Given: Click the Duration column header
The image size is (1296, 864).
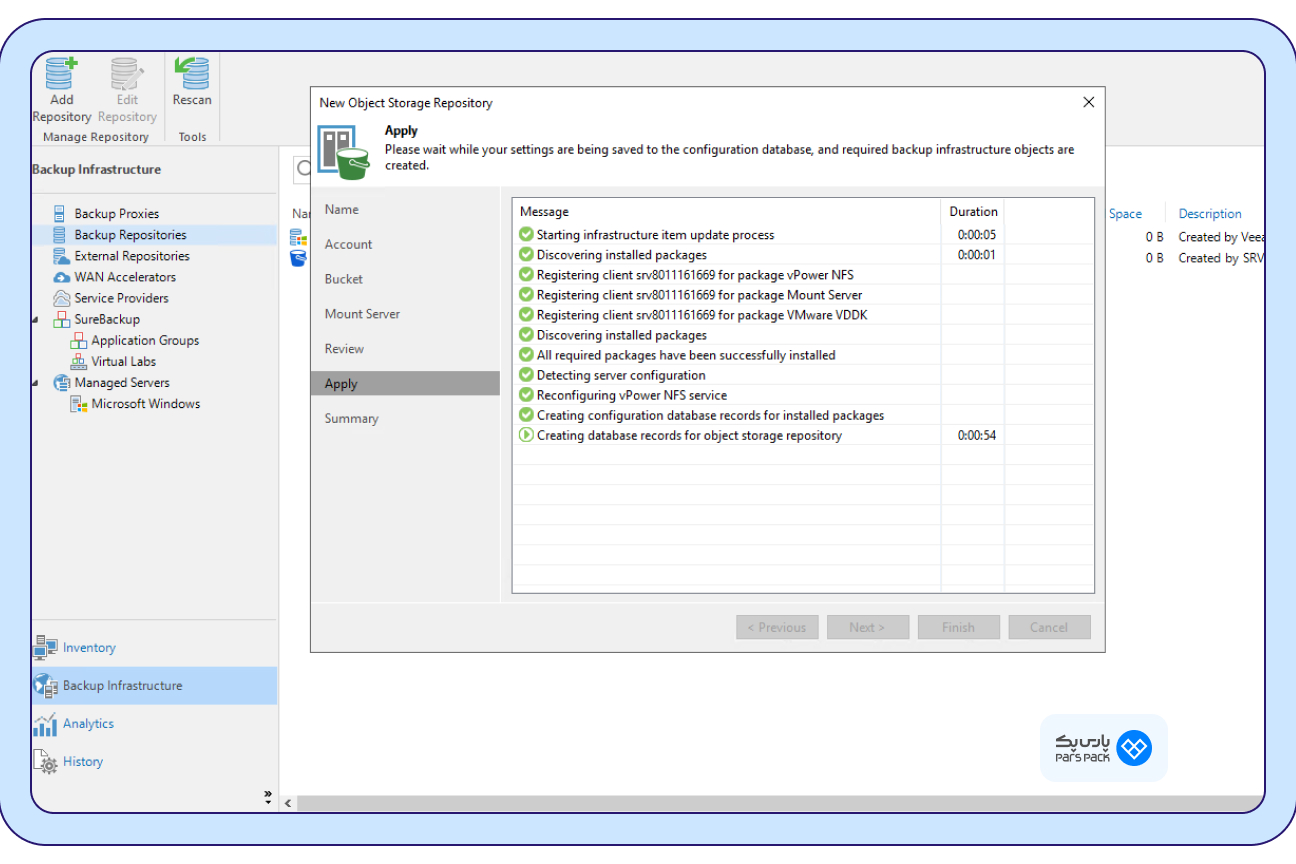Looking at the screenshot, I should coord(973,211).
